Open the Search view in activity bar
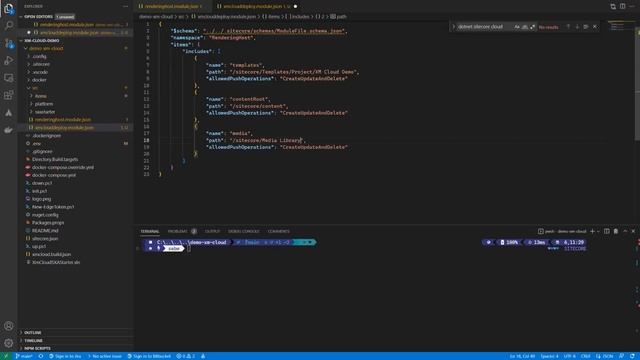The height and width of the screenshot is (360, 640). click(x=9, y=25)
